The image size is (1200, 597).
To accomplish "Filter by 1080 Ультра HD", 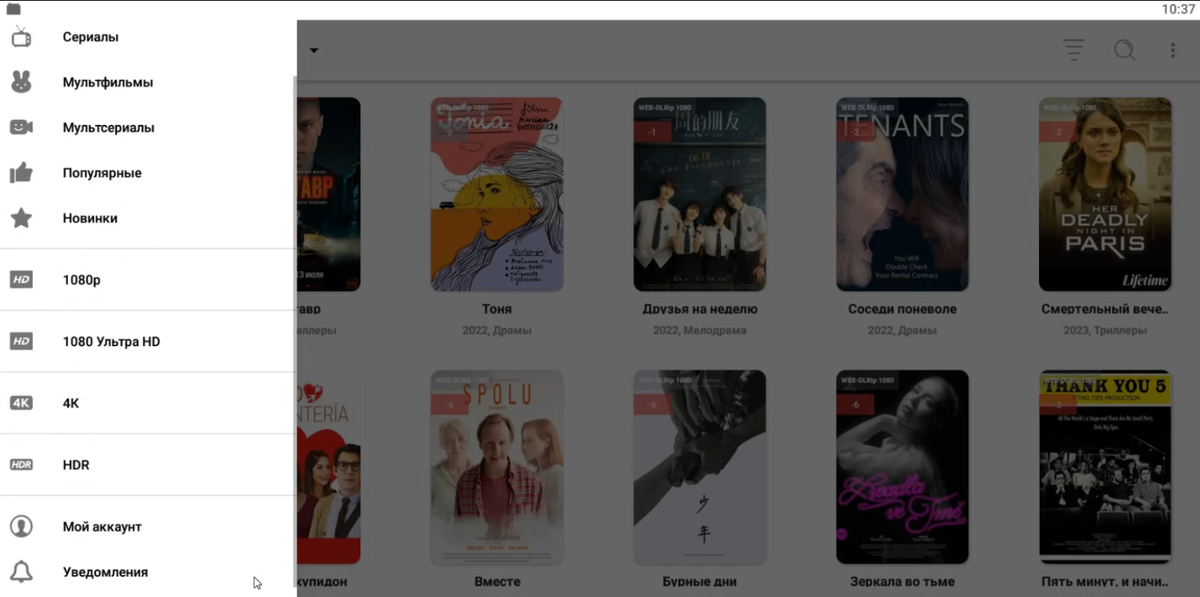I will tap(148, 342).
